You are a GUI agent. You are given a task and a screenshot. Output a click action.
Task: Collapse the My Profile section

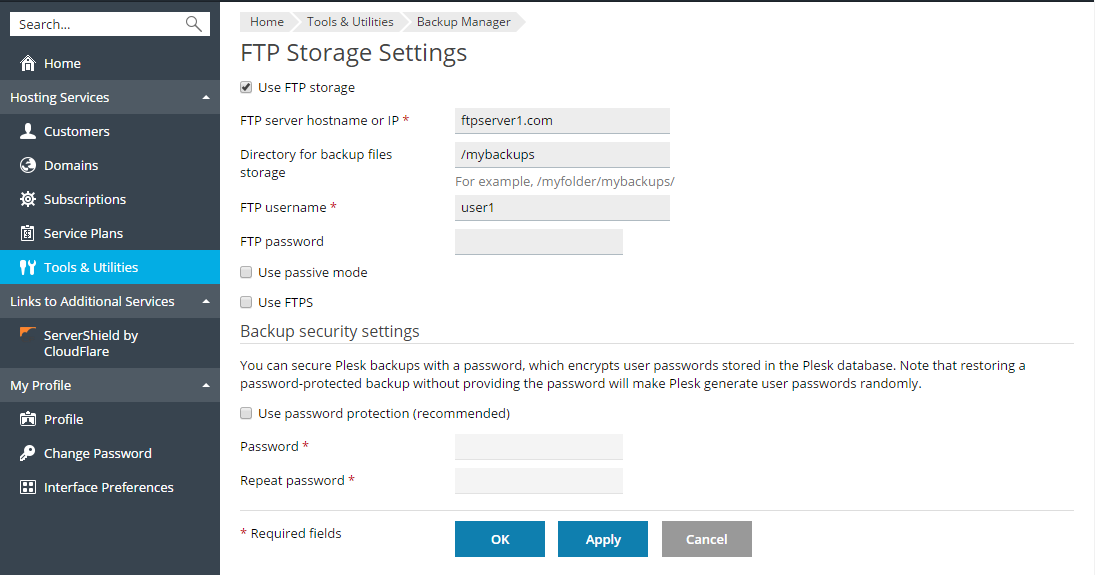(205, 385)
